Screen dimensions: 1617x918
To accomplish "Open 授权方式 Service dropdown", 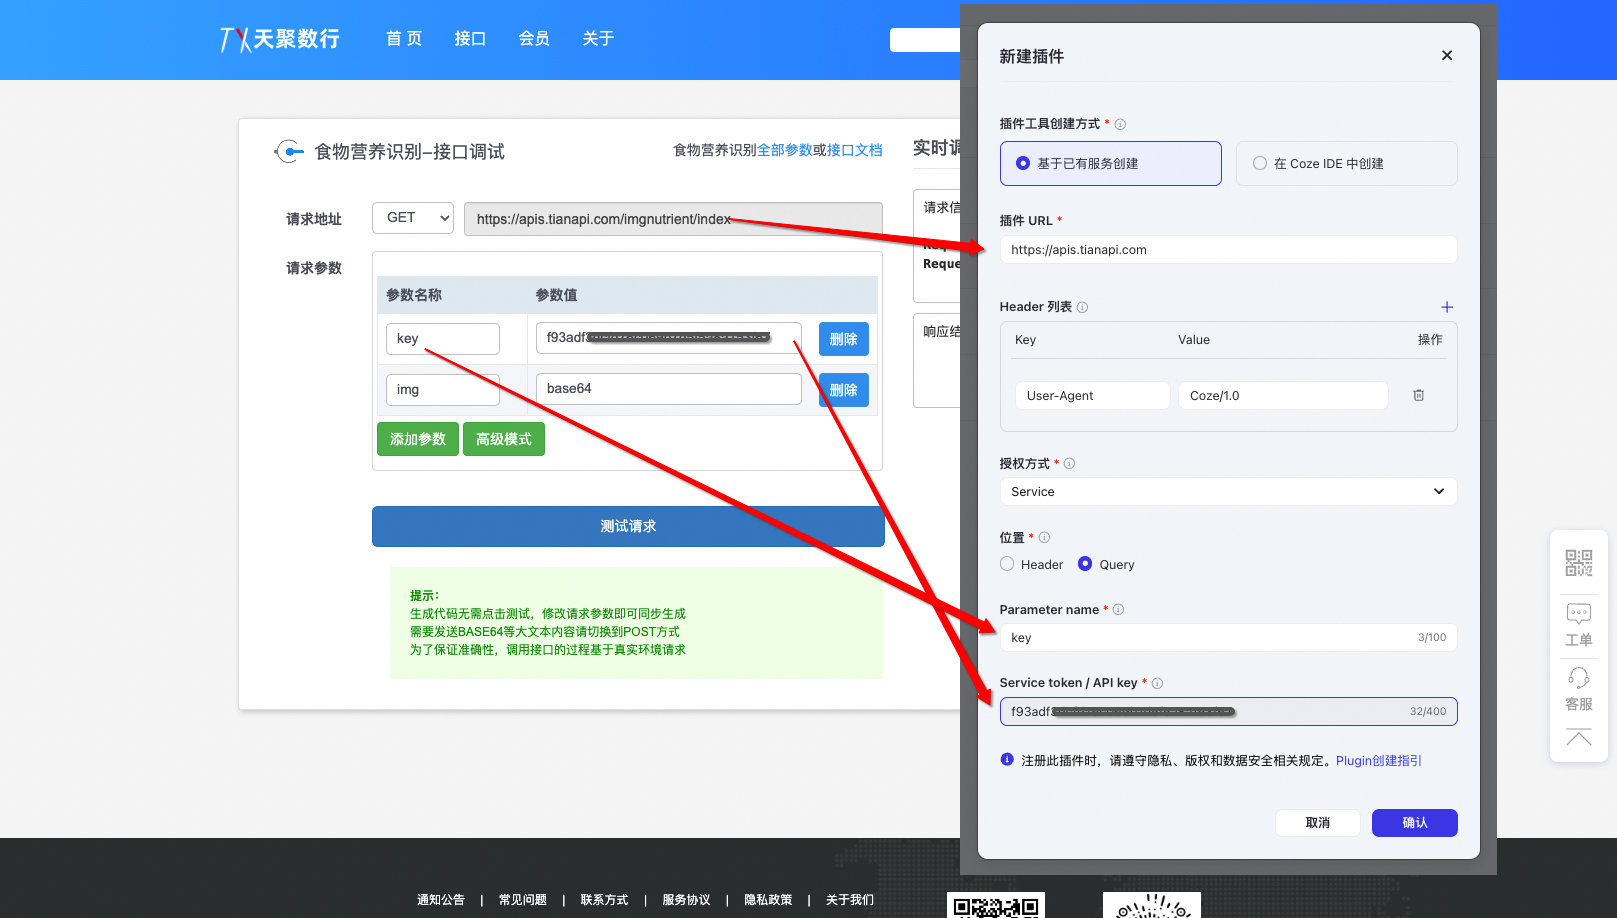I will [1228, 491].
